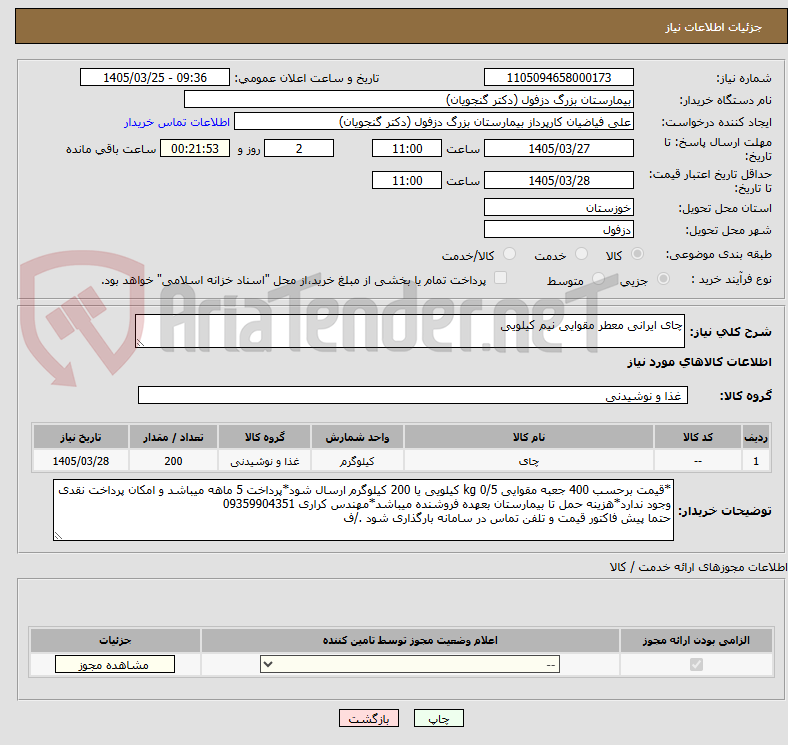Click the buyer organization name field
The height and width of the screenshot is (745, 788).
pos(409,100)
